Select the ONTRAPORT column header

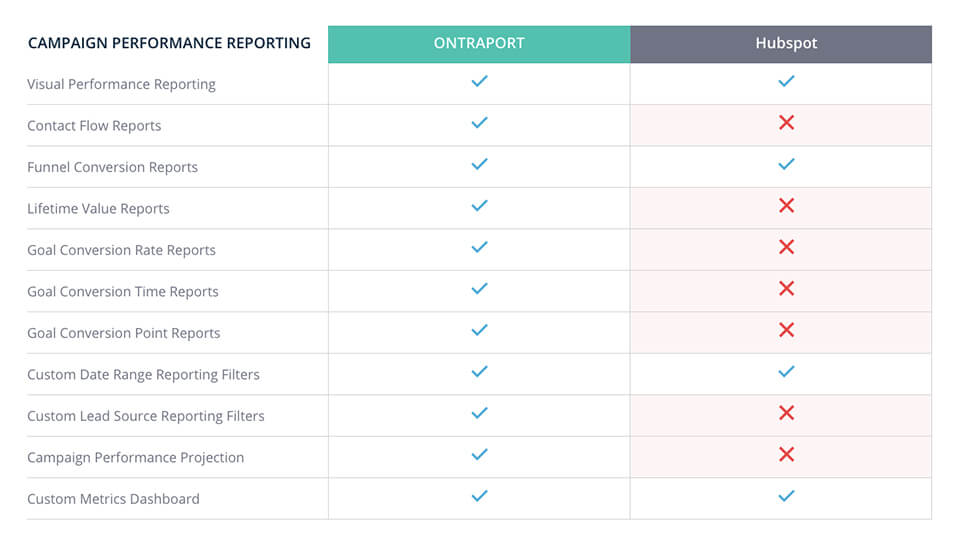click(479, 44)
